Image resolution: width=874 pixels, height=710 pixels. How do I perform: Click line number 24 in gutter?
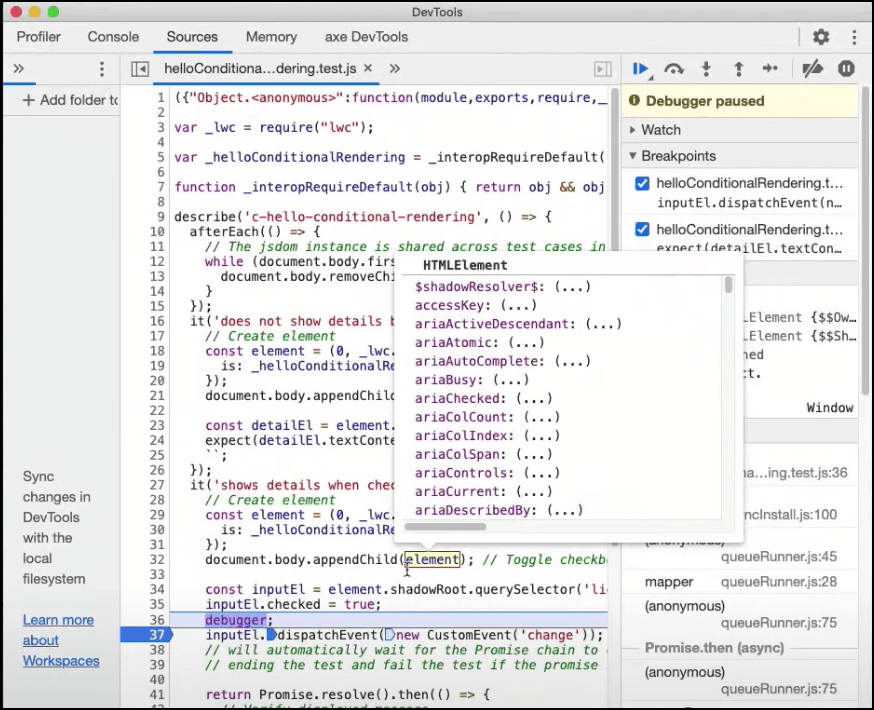tap(157, 440)
